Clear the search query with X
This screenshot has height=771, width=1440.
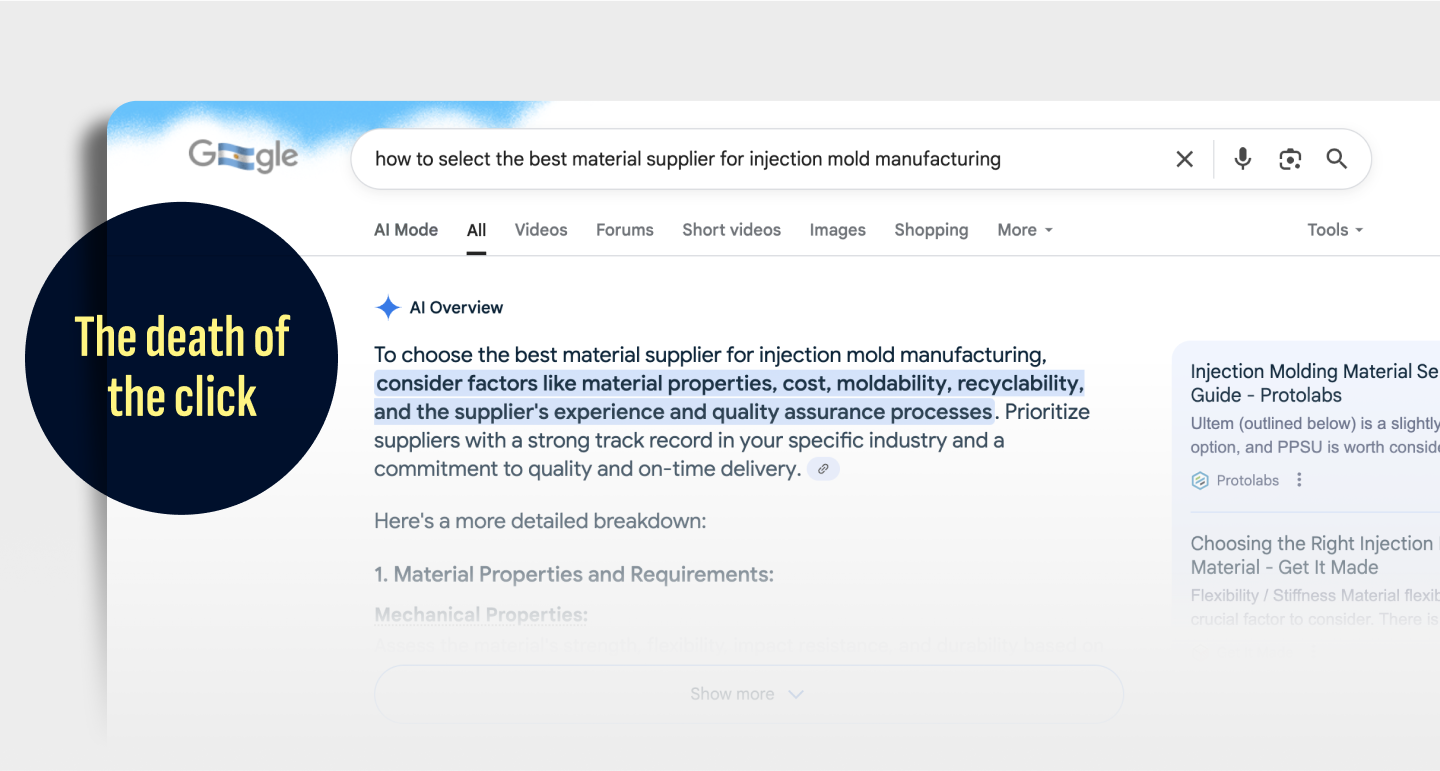point(1185,159)
